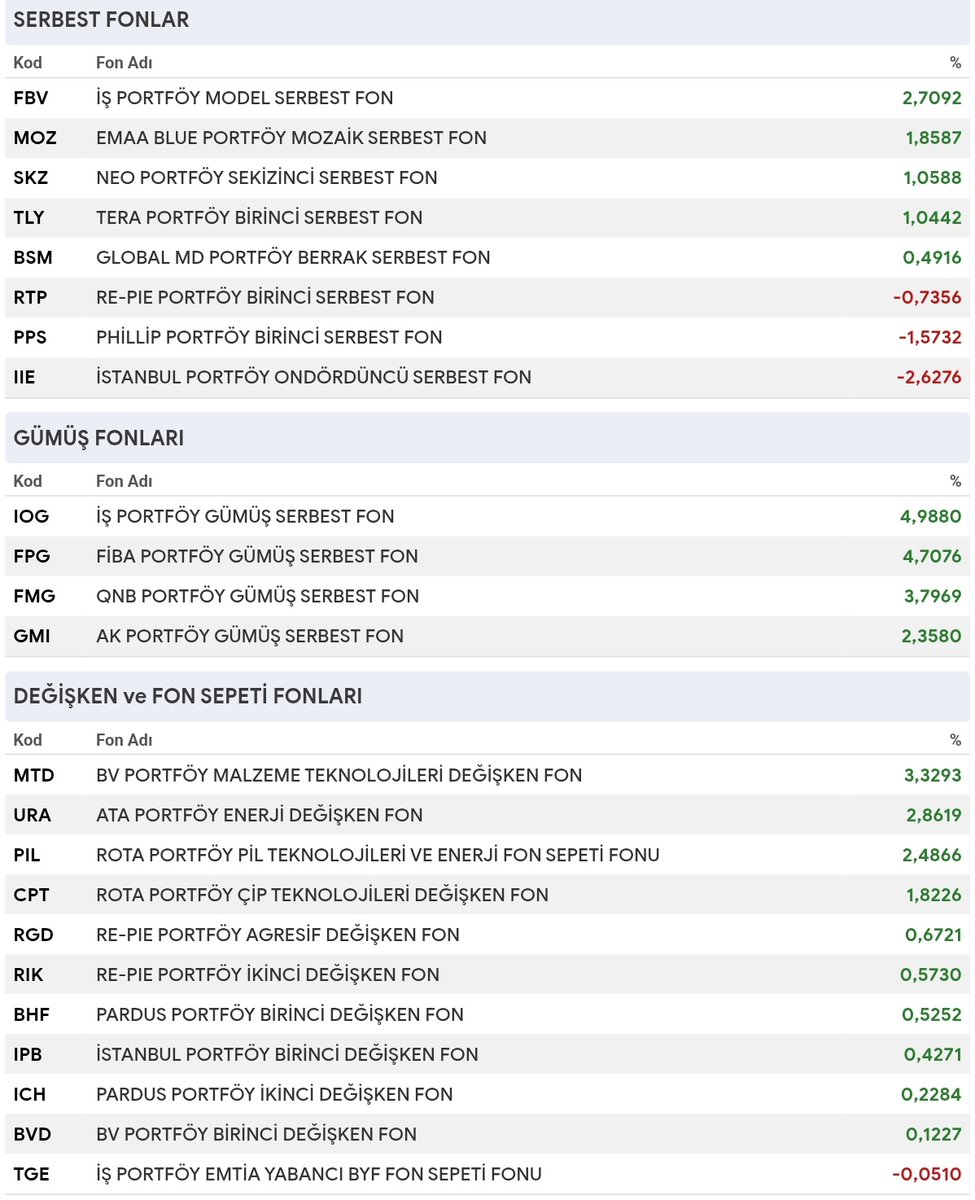The width and height of the screenshot is (975, 1200).
Task: Select the SKZ fund code
Action: [31, 178]
